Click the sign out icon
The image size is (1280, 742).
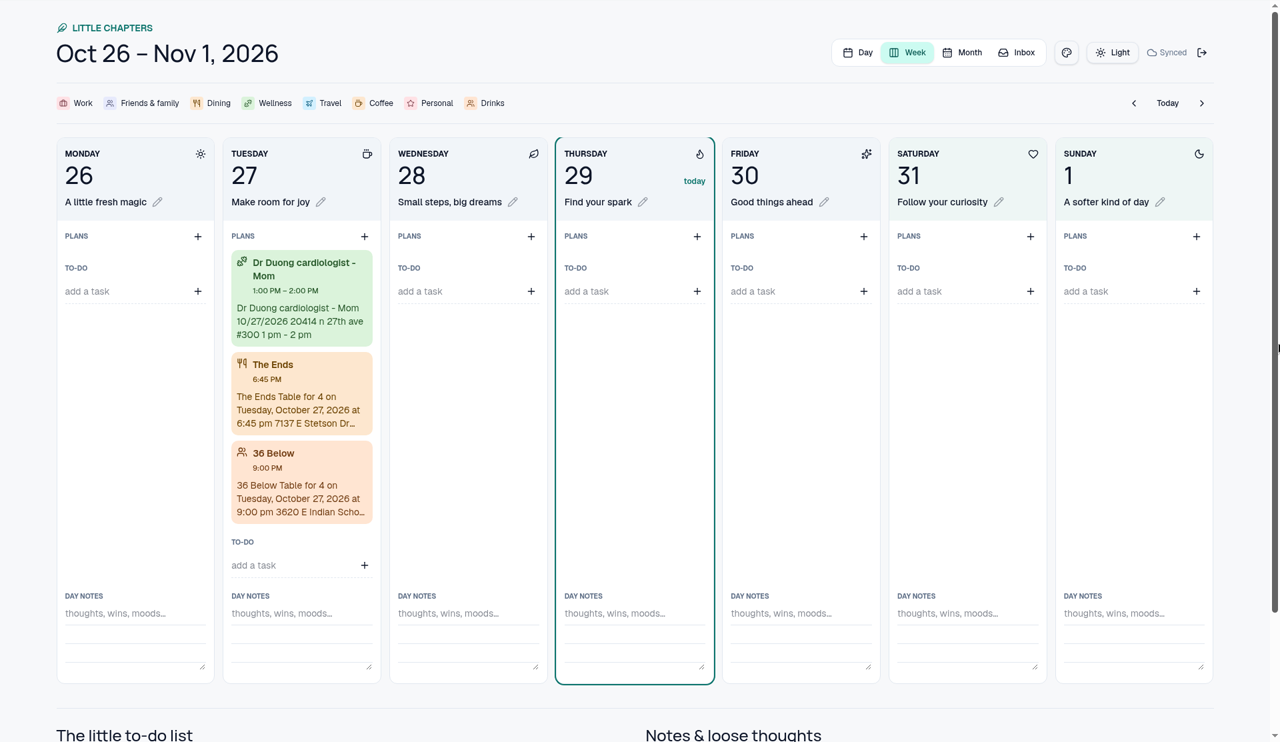[1202, 53]
